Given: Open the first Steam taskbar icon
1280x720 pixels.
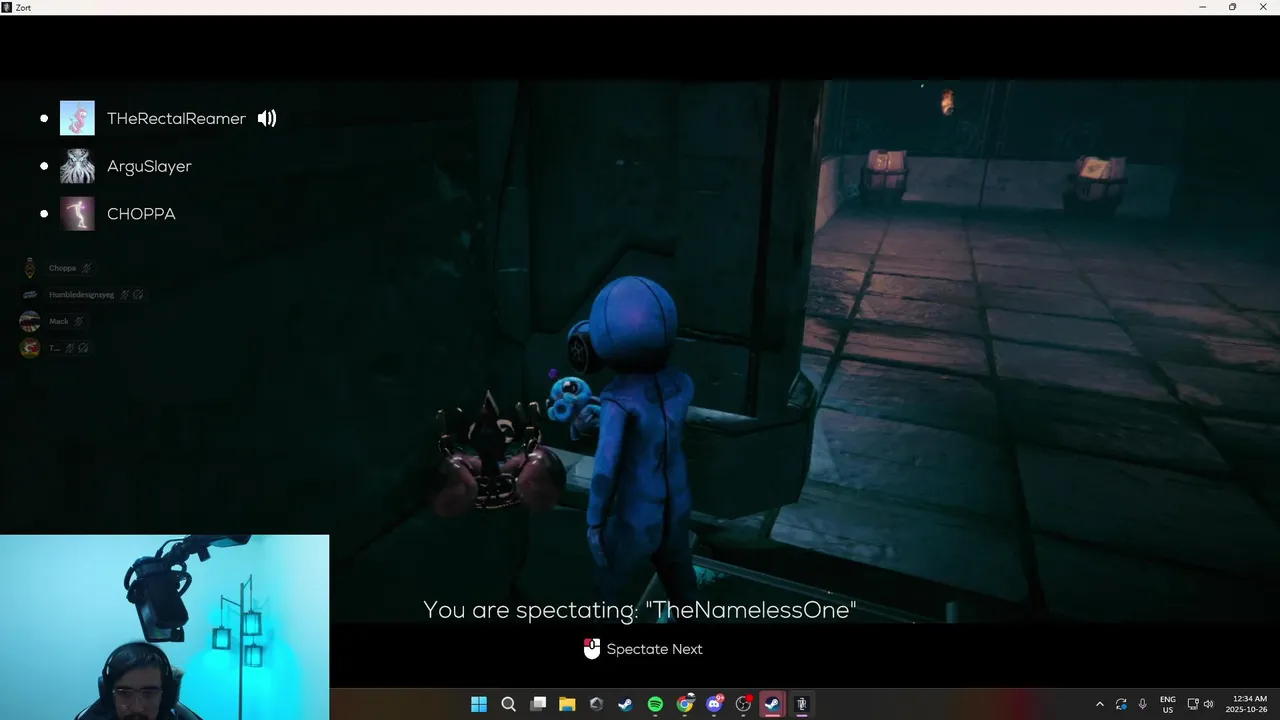Looking at the screenshot, I should 626,704.
